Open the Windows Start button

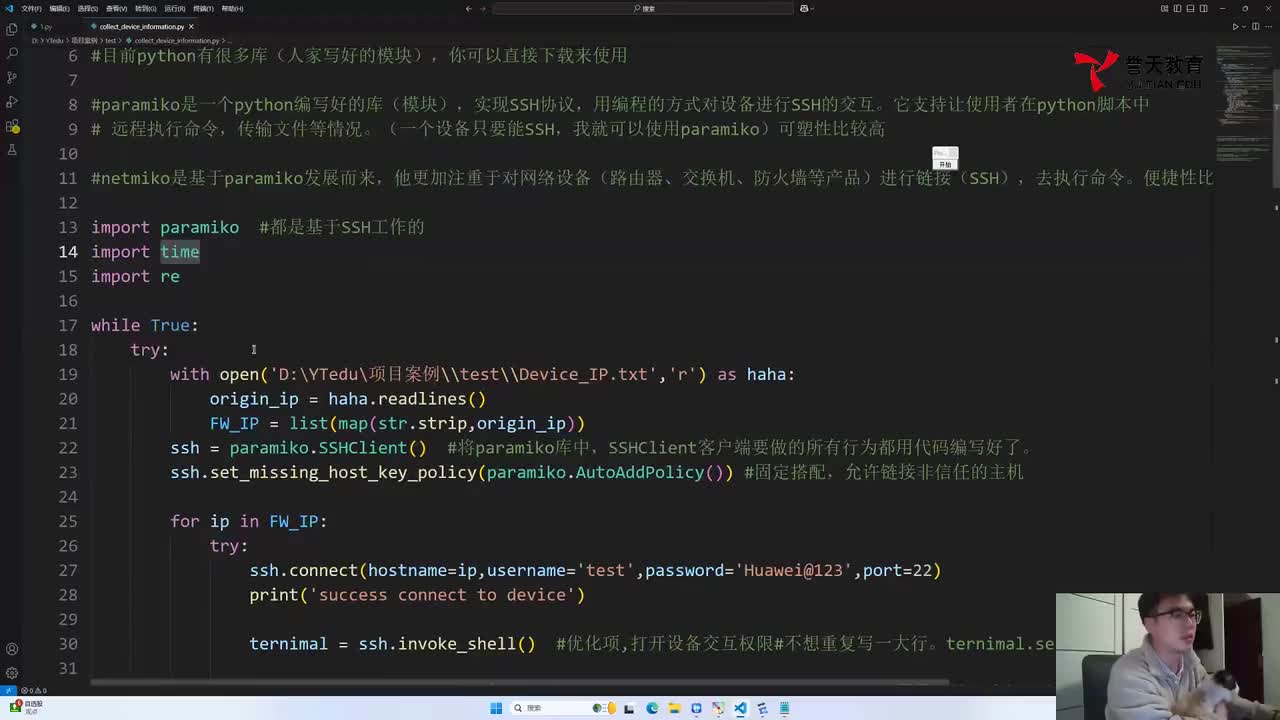[x=496, y=708]
